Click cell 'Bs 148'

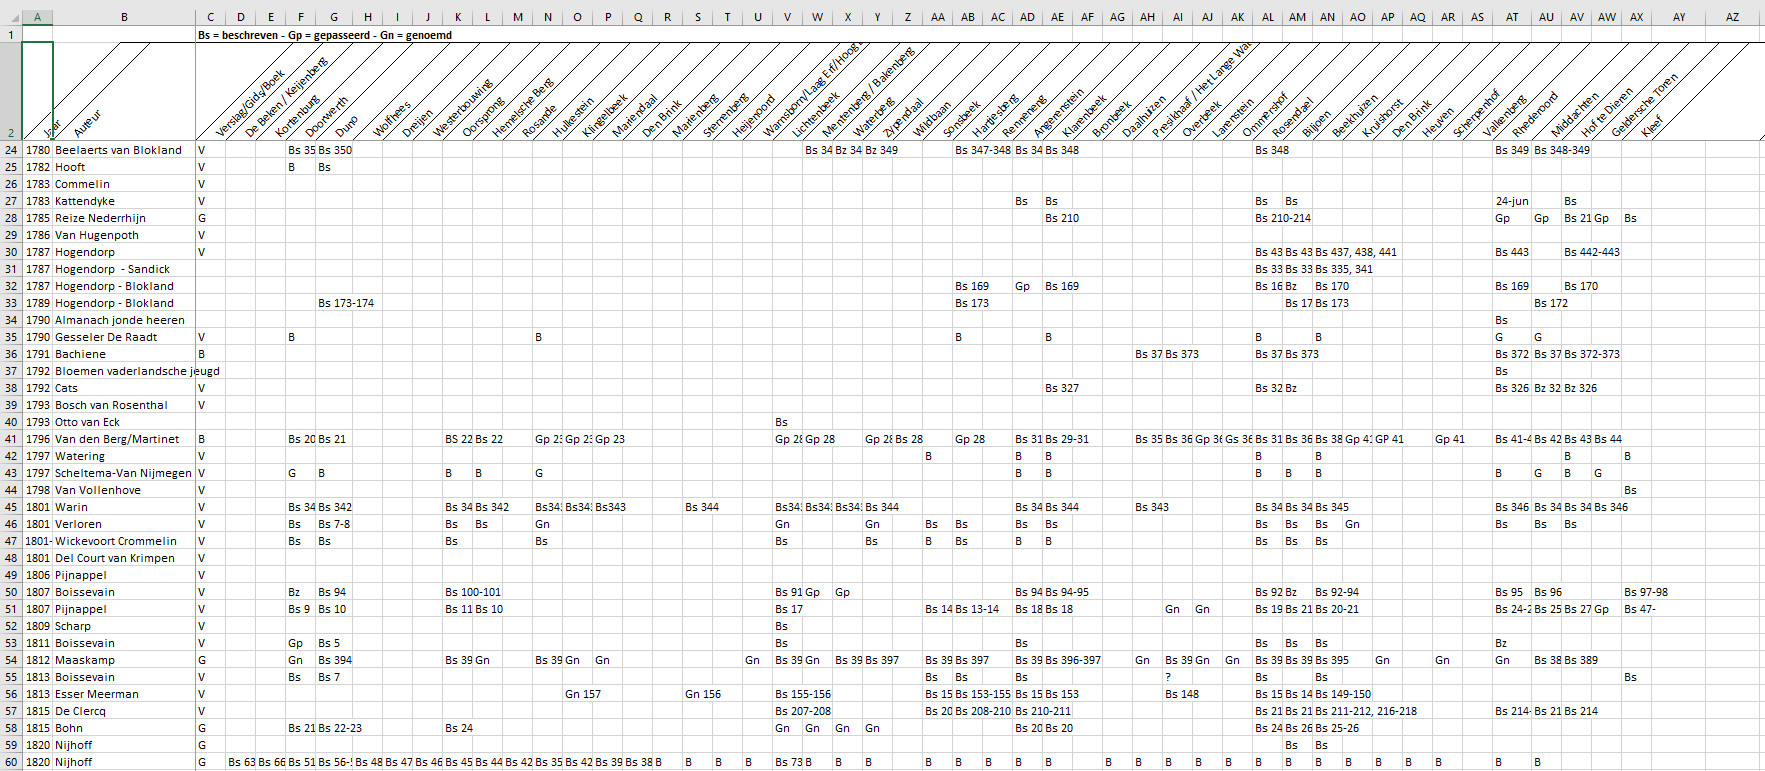pyautogui.click(x=1181, y=694)
